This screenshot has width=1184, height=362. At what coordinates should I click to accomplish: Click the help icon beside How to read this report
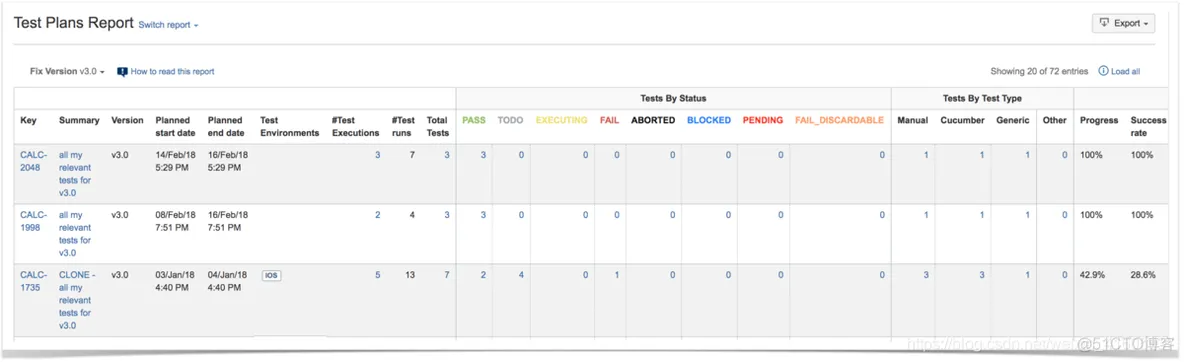(x=122, y=72)
